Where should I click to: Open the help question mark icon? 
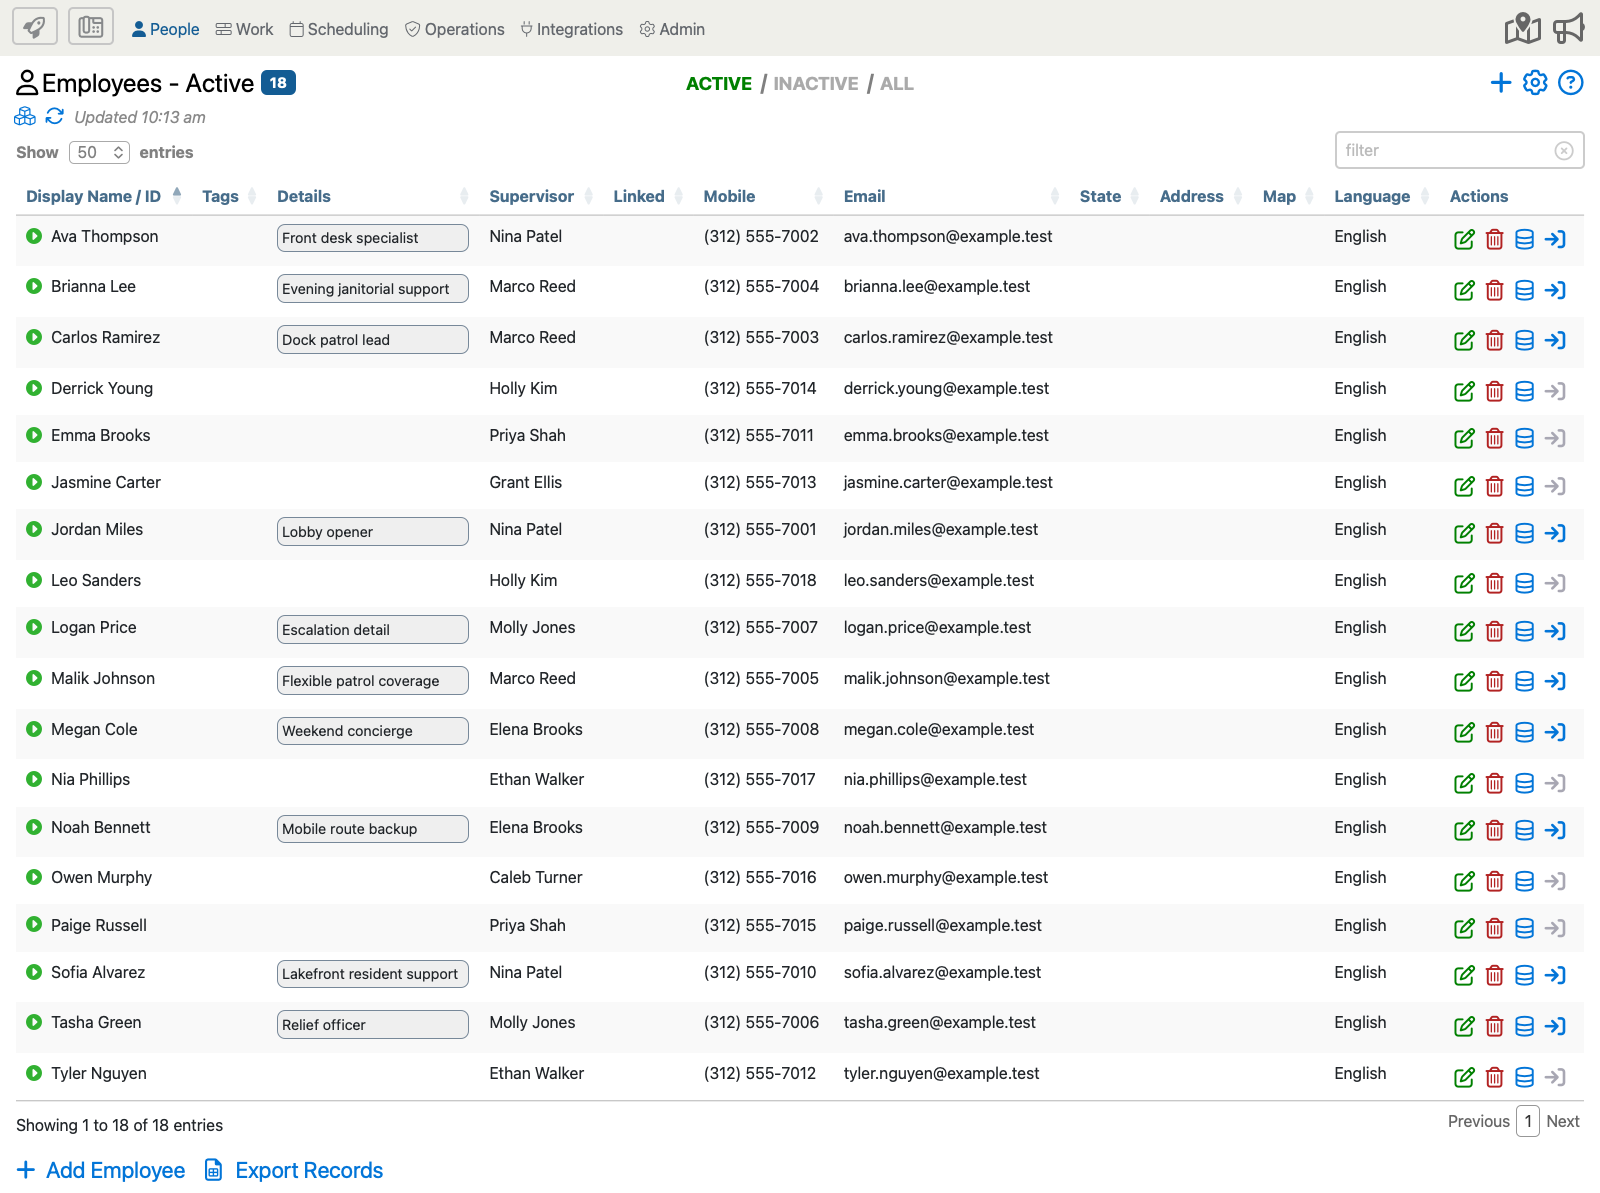tap(1571, 83)
